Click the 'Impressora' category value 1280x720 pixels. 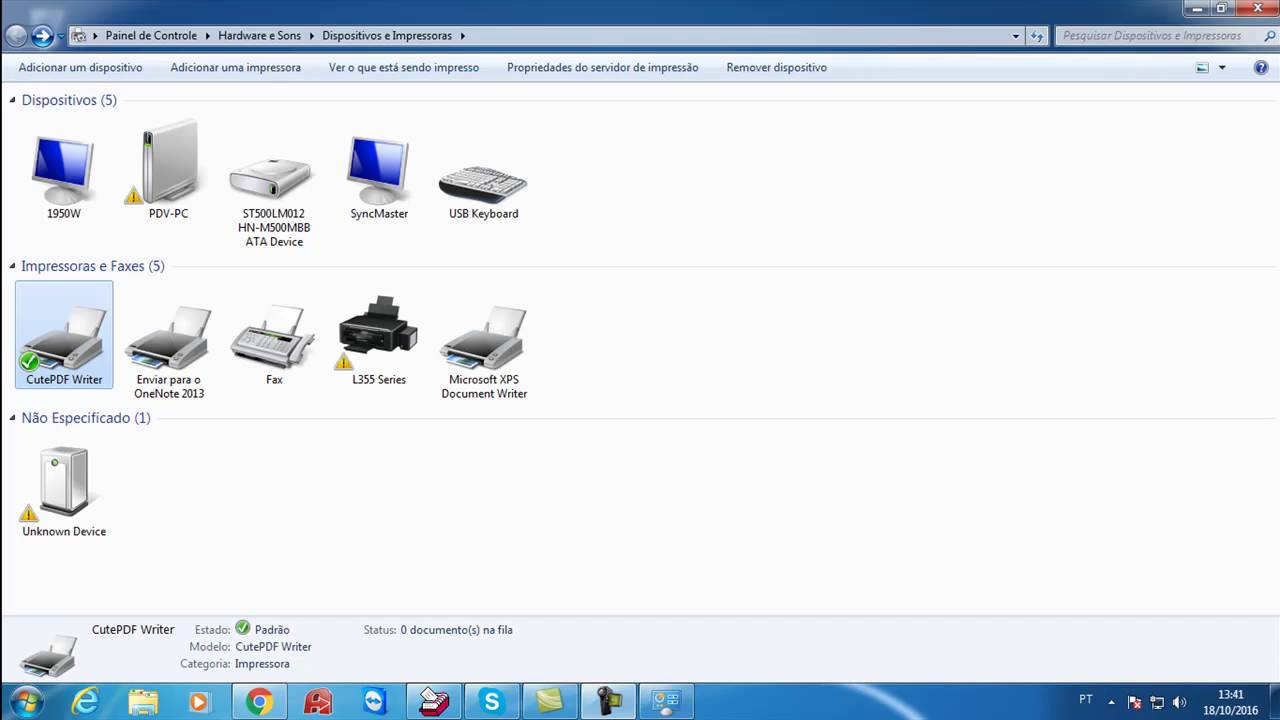tap(262, 664)
